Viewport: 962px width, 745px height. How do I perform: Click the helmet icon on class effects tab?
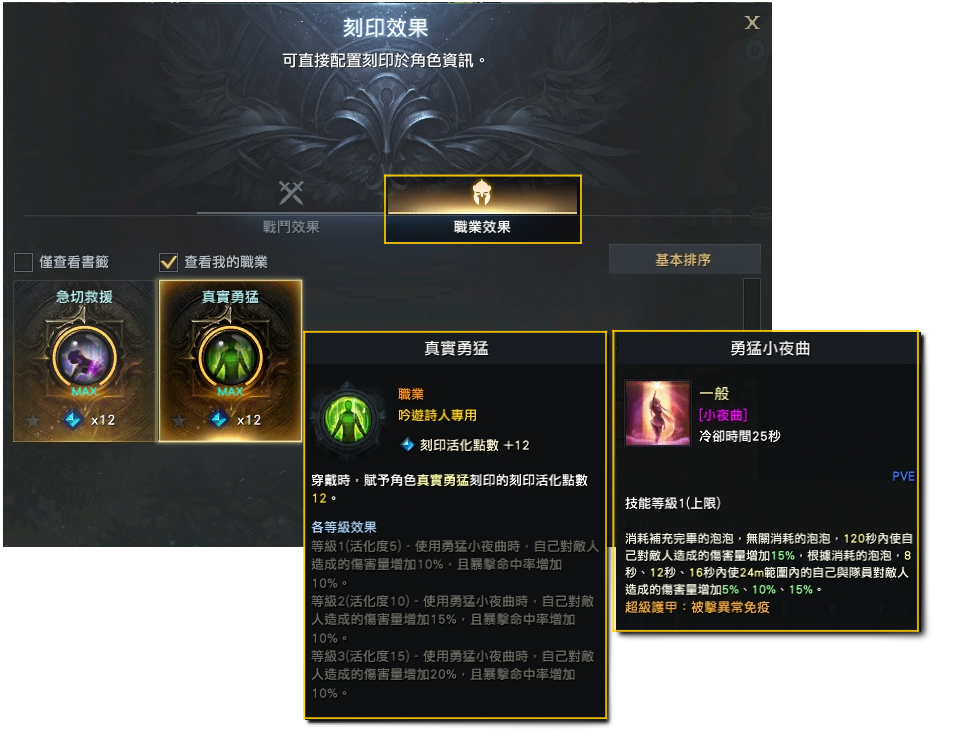pos(482,193)
